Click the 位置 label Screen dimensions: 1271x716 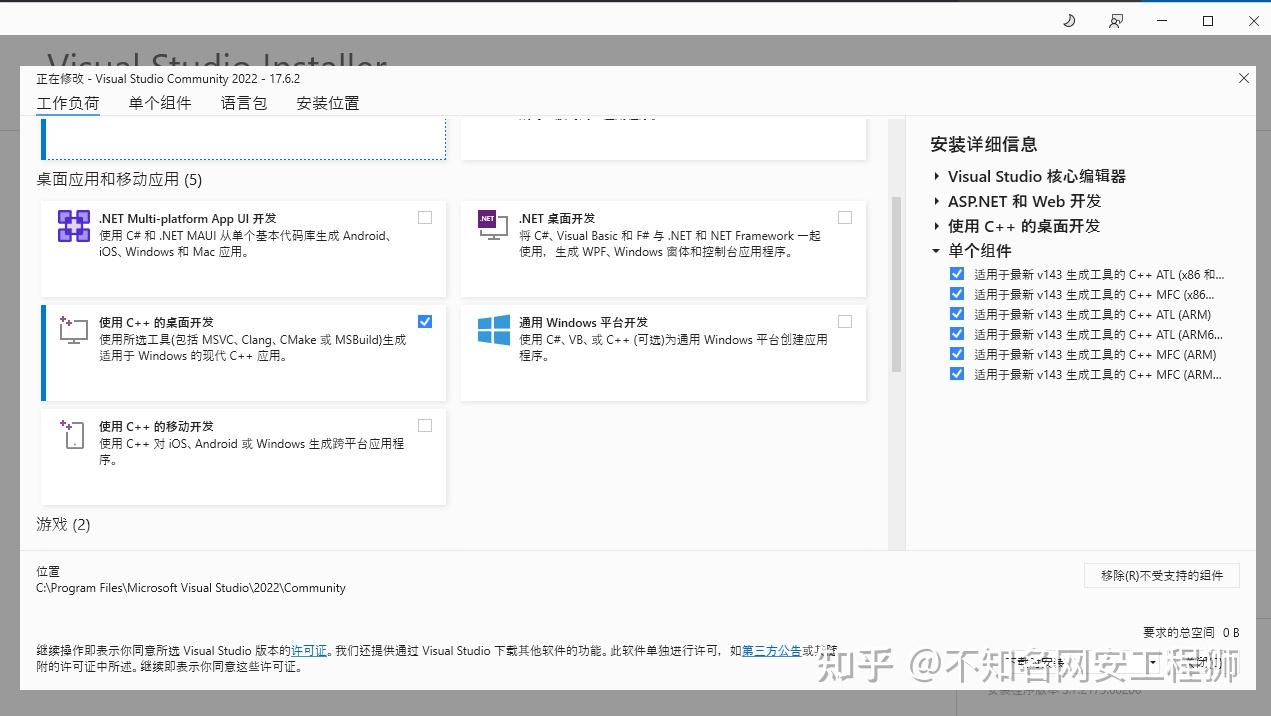point(48,572)
